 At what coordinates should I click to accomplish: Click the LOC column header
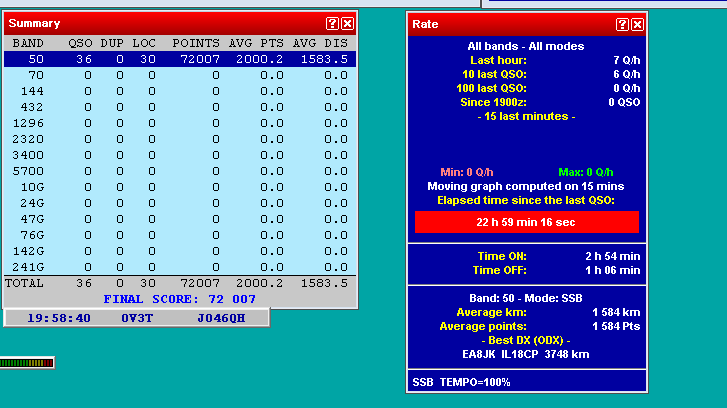(144, 43)
